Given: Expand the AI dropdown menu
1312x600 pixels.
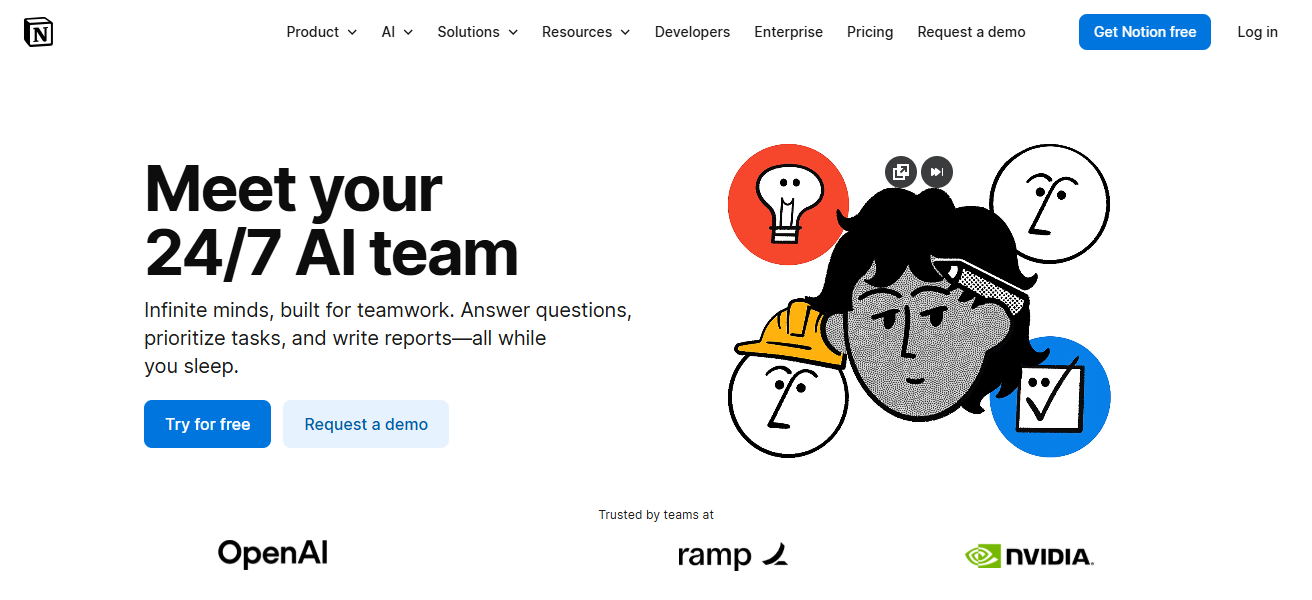Looking at the screenshot, I should click(397, 32).
